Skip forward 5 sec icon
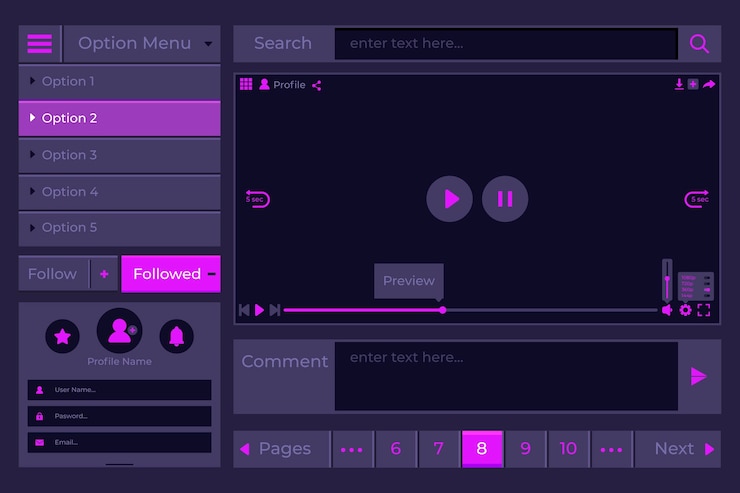This screenshot has width=740, height=493. coord(697,199)
